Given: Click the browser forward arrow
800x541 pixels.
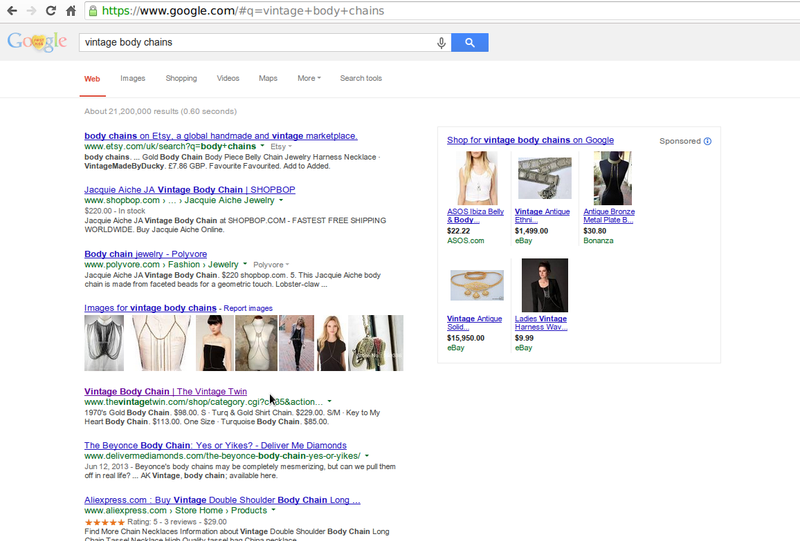Looking at the screenshot, I should (31, 11).
